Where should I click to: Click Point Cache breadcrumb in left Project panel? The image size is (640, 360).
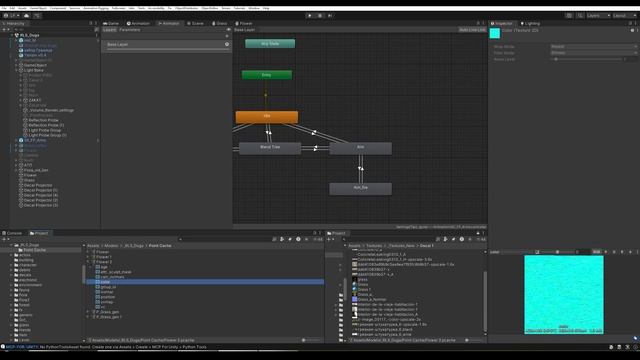(160, 246)
